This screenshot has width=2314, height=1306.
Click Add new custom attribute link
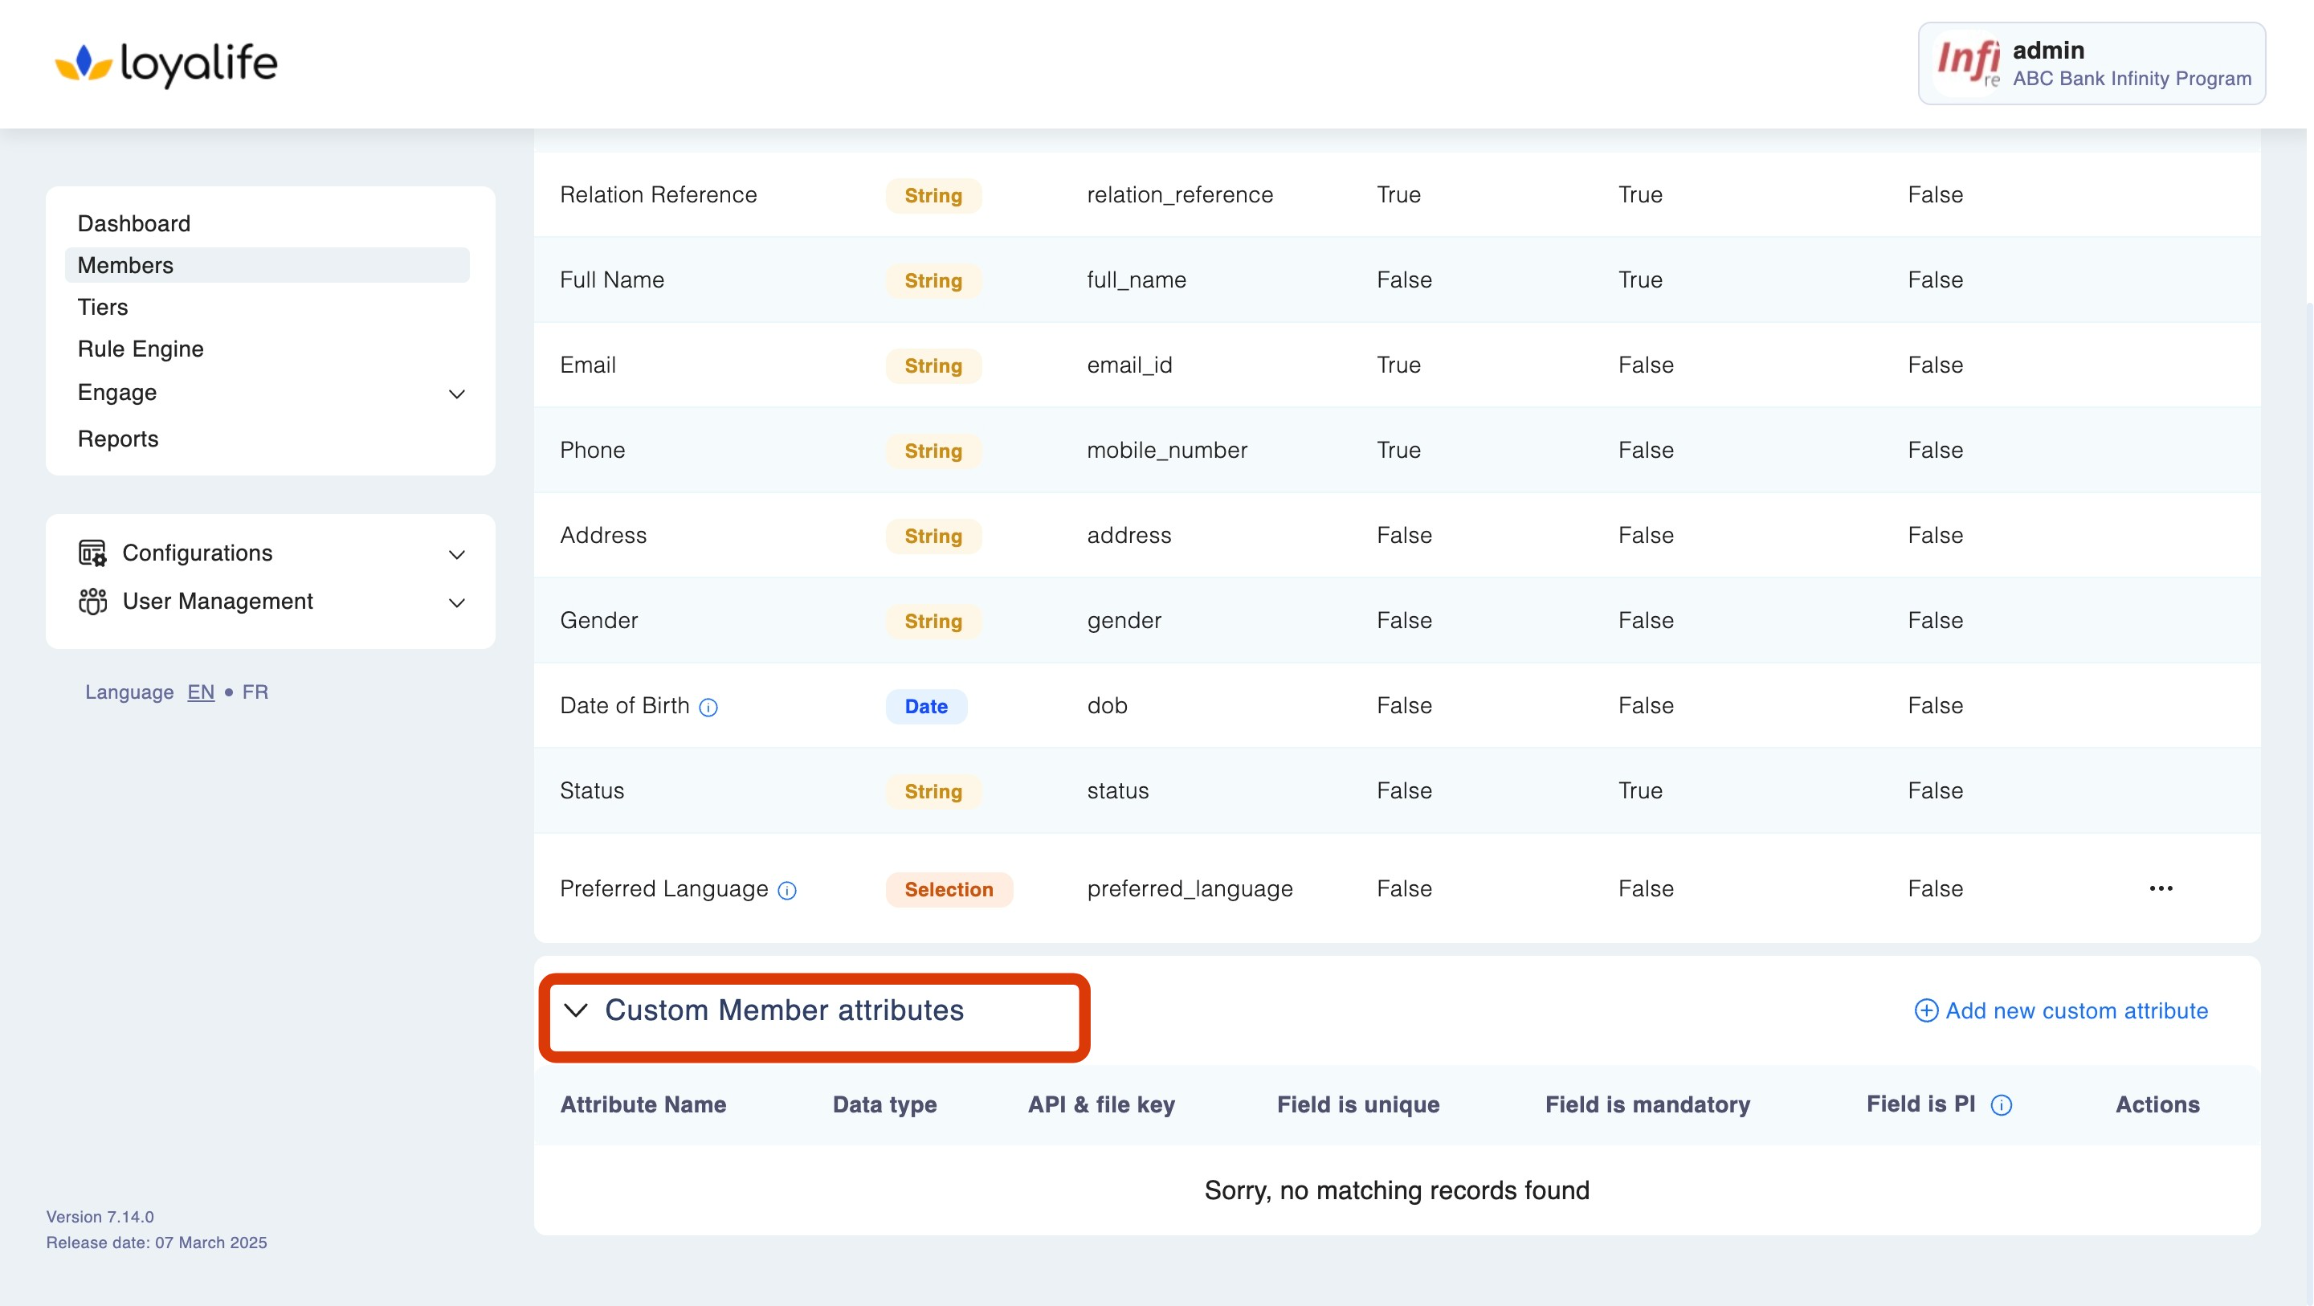2076,1011
